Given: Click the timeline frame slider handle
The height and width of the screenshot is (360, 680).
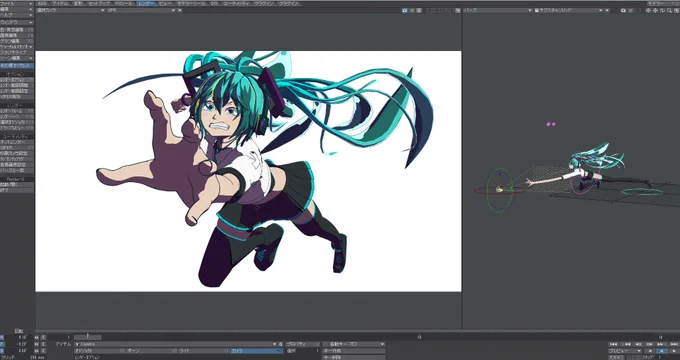Looking at the screenshot, I should 88,337.
